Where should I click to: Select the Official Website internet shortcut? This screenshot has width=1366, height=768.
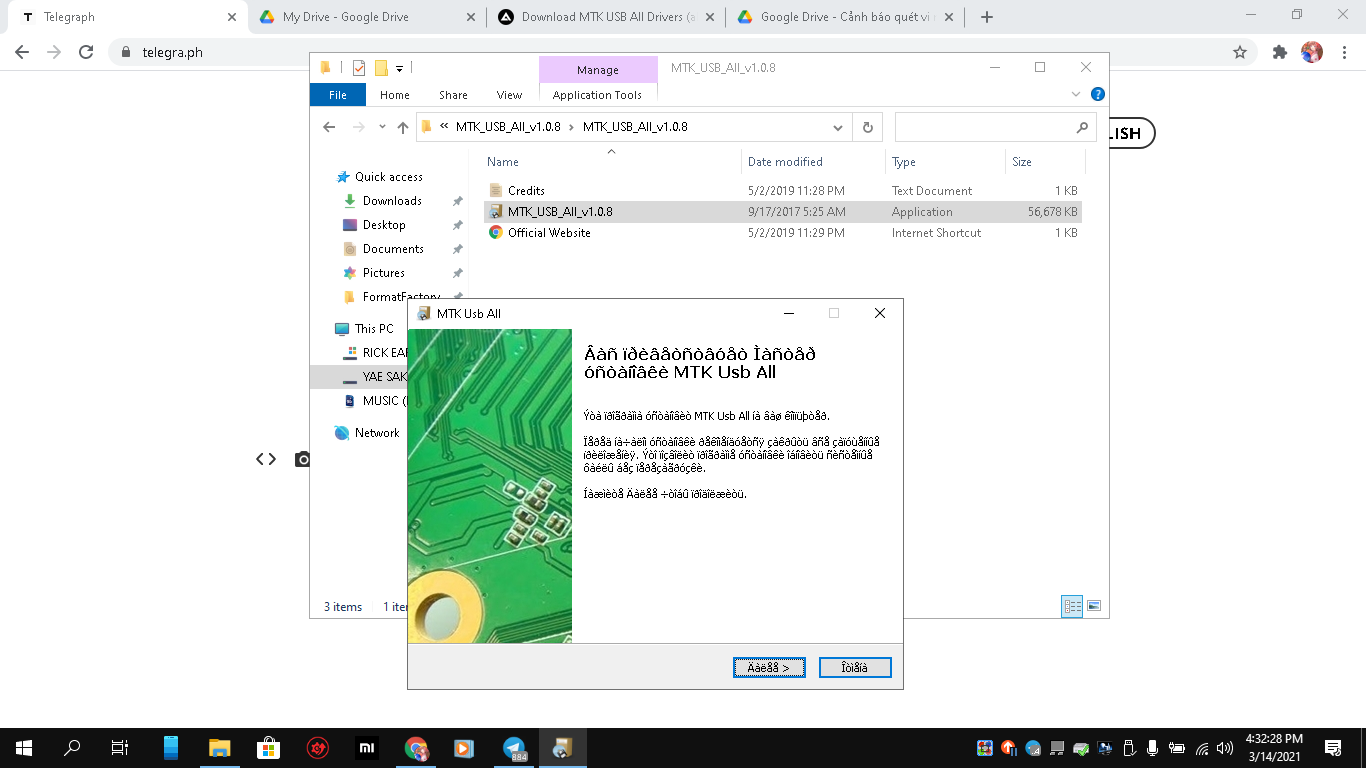[x=783, y=232]
